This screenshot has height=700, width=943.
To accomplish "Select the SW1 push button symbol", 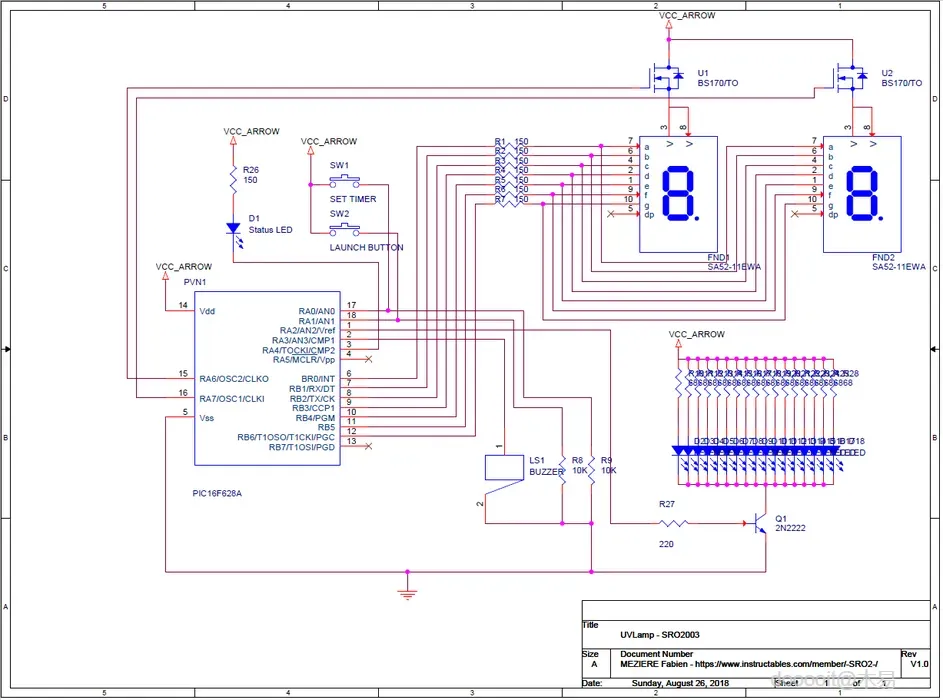I will [x=345, y=180].
